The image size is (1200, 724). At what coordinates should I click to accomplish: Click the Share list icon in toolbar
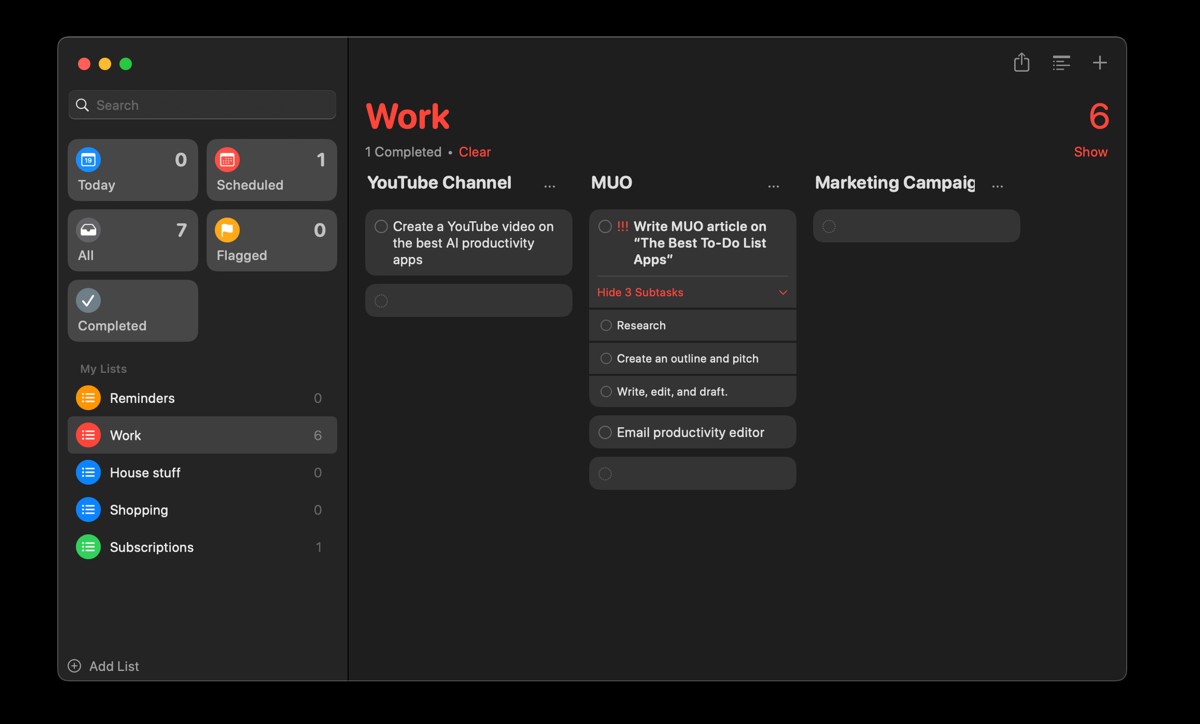click(x=1021, y=63)
